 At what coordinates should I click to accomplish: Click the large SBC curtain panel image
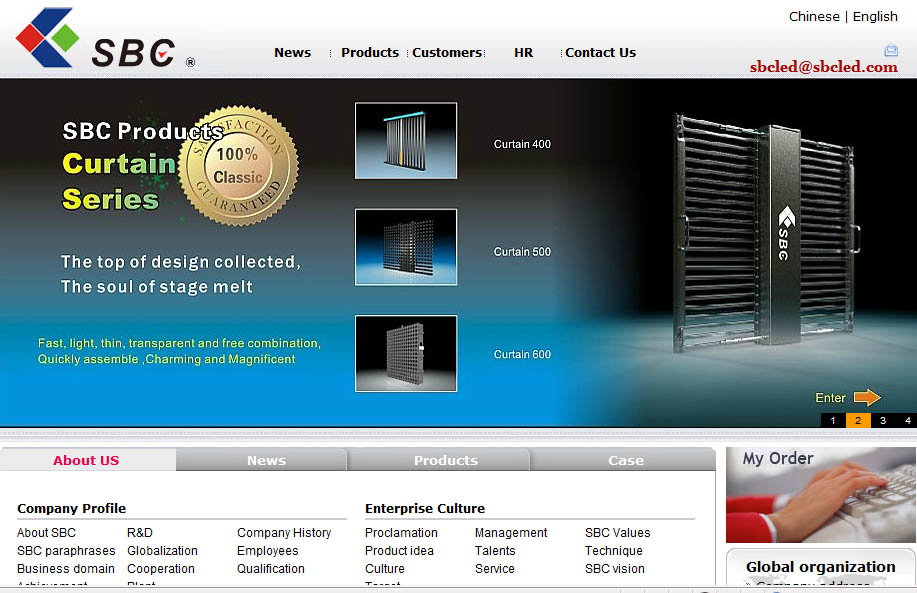point(766,234)
